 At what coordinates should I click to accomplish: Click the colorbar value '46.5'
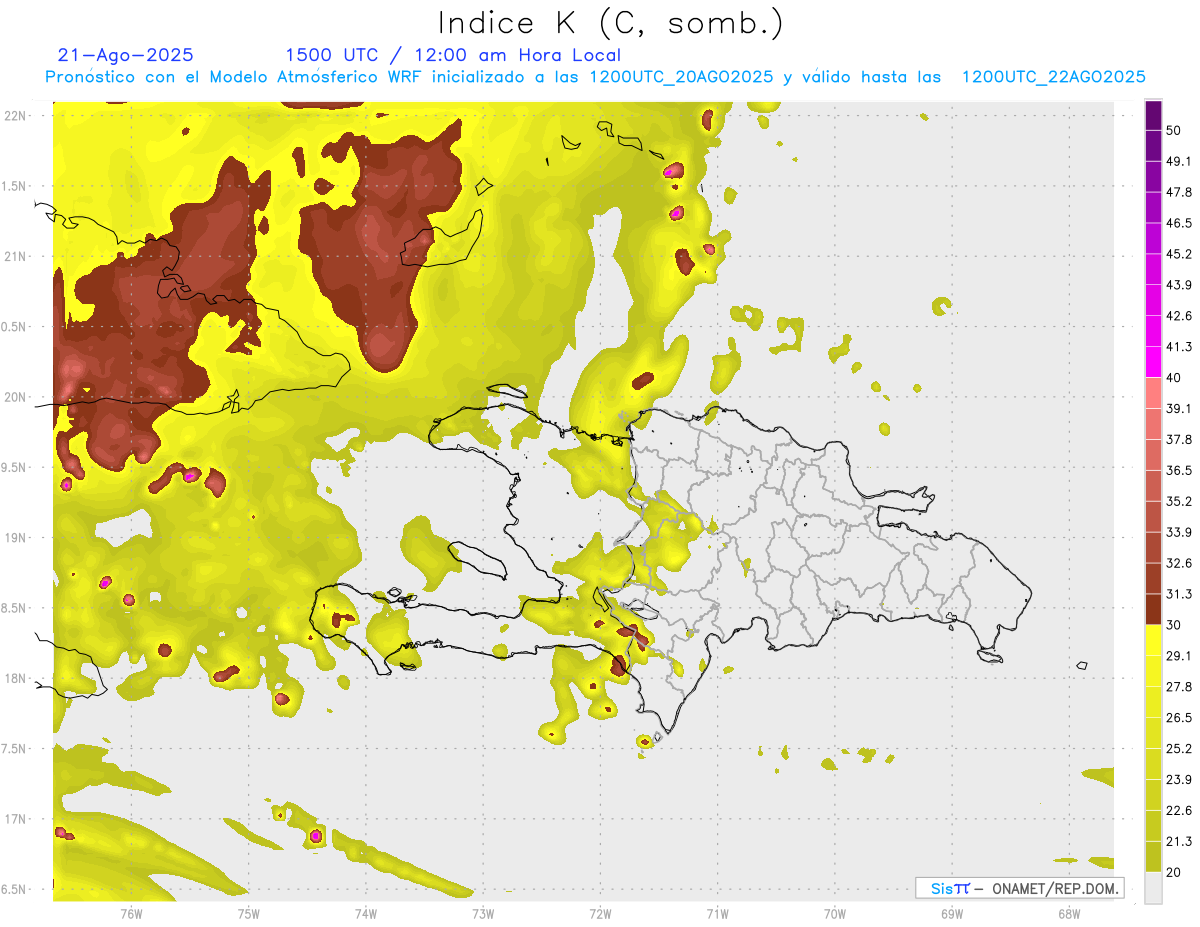[1180, 223]
